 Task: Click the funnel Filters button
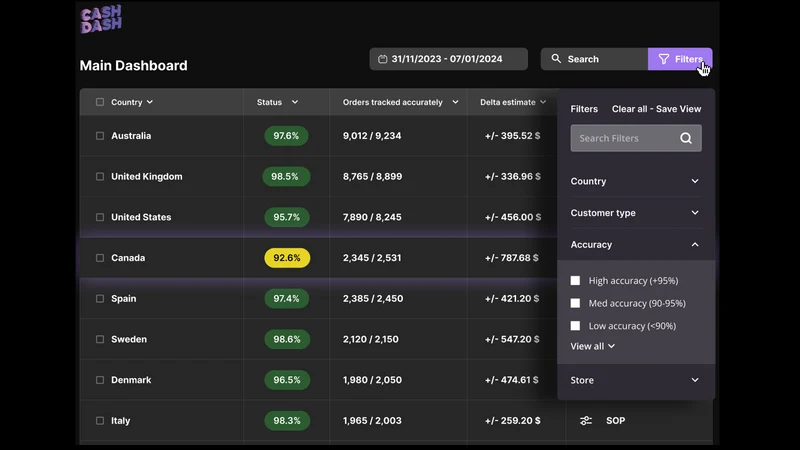(x=680, y=59)
